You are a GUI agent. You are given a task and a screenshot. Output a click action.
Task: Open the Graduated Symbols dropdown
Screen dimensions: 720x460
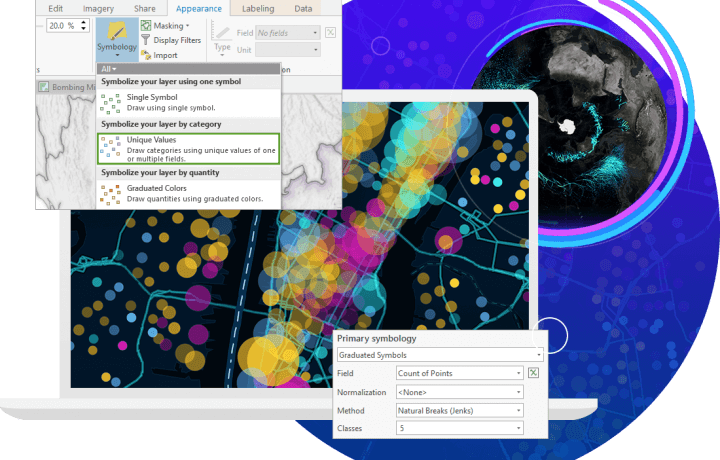click(x=440, y=355)
